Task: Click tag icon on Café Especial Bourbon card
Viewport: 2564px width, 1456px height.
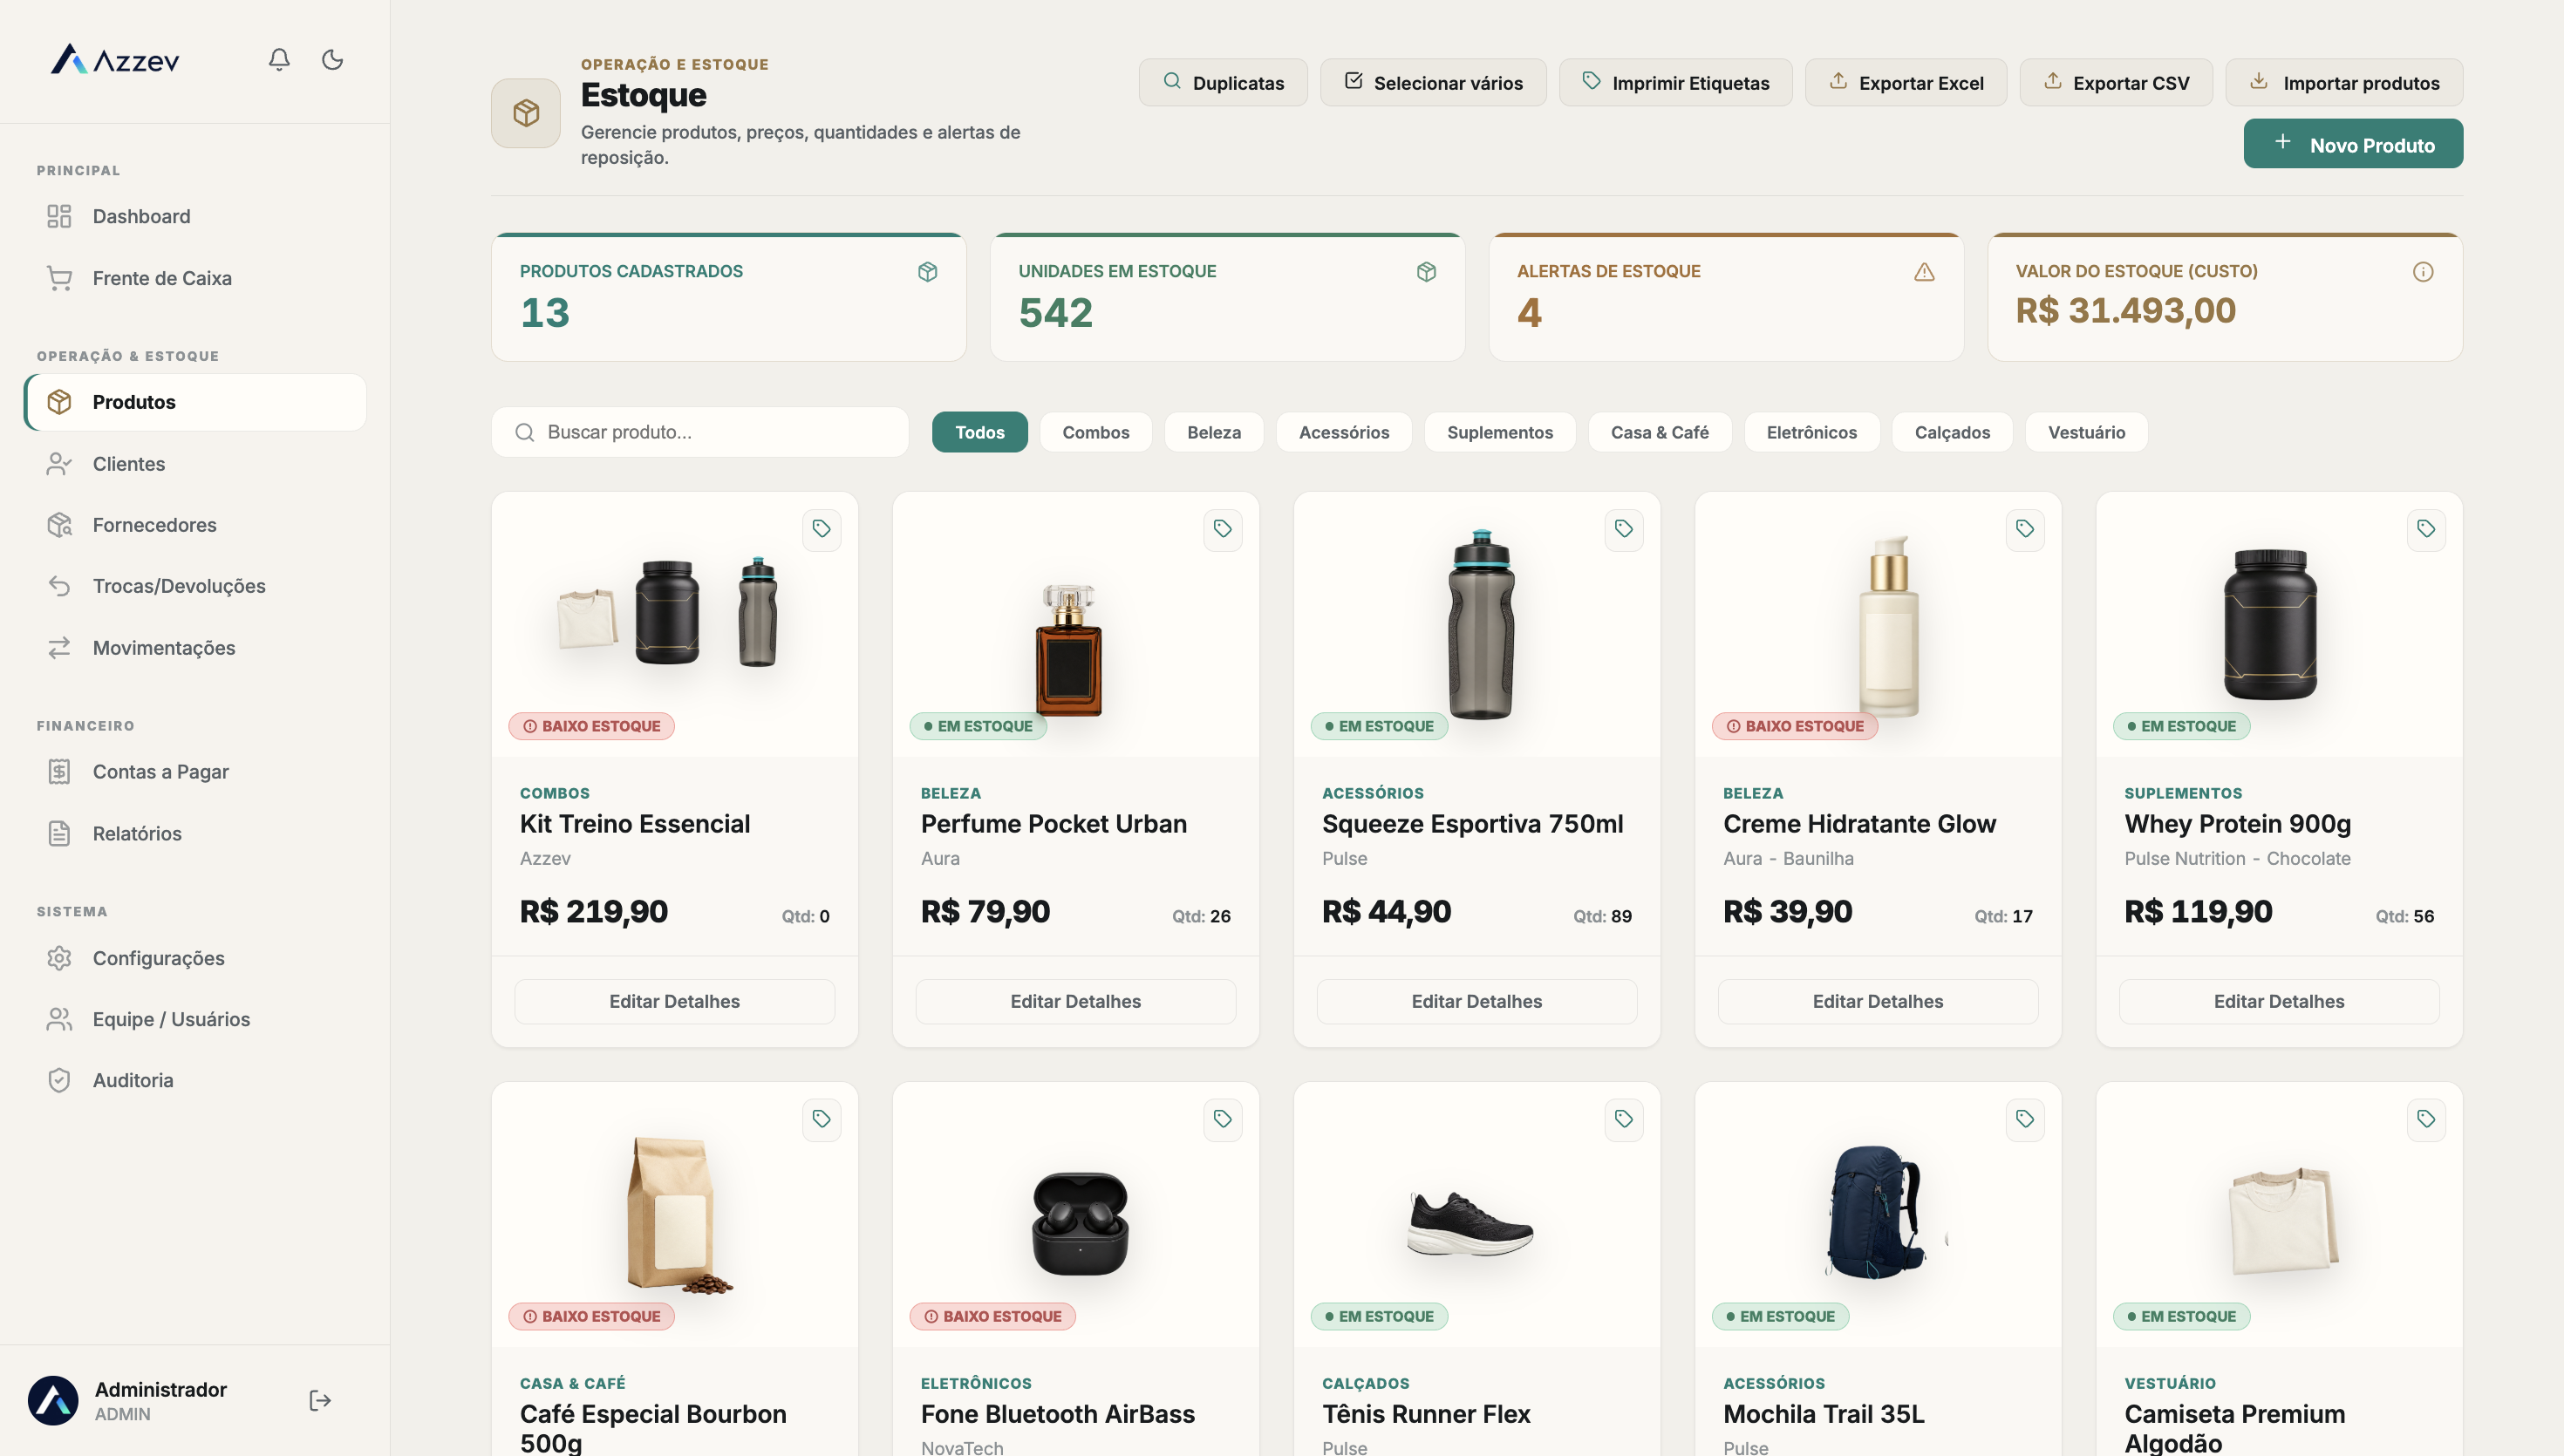Action: (821, 1119)
